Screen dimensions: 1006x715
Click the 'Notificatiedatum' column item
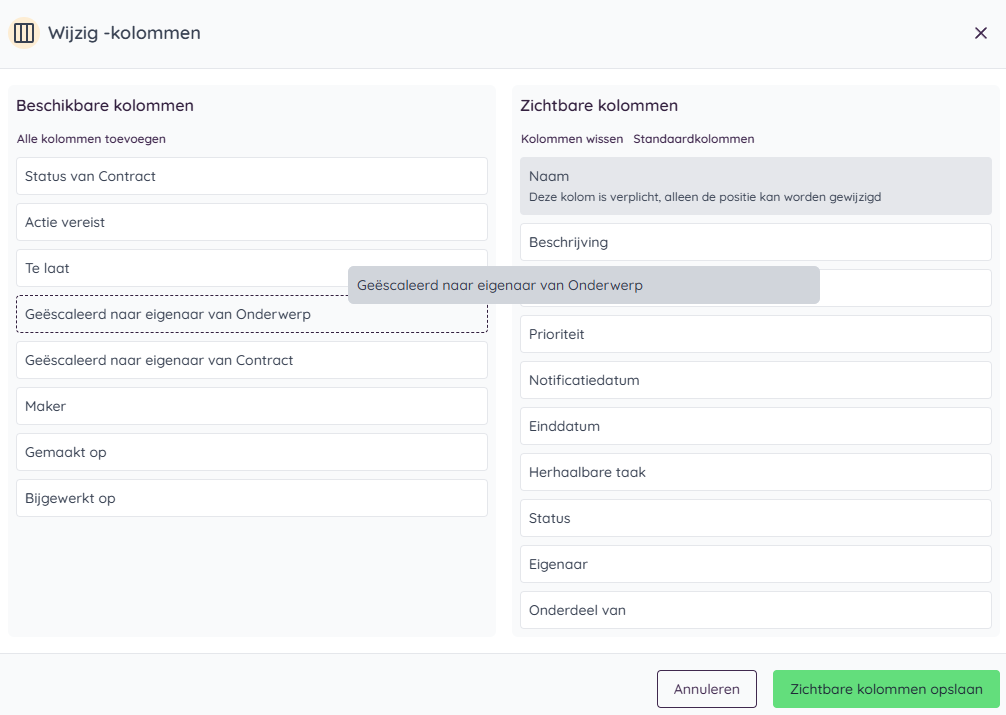(x=755, y=380)
